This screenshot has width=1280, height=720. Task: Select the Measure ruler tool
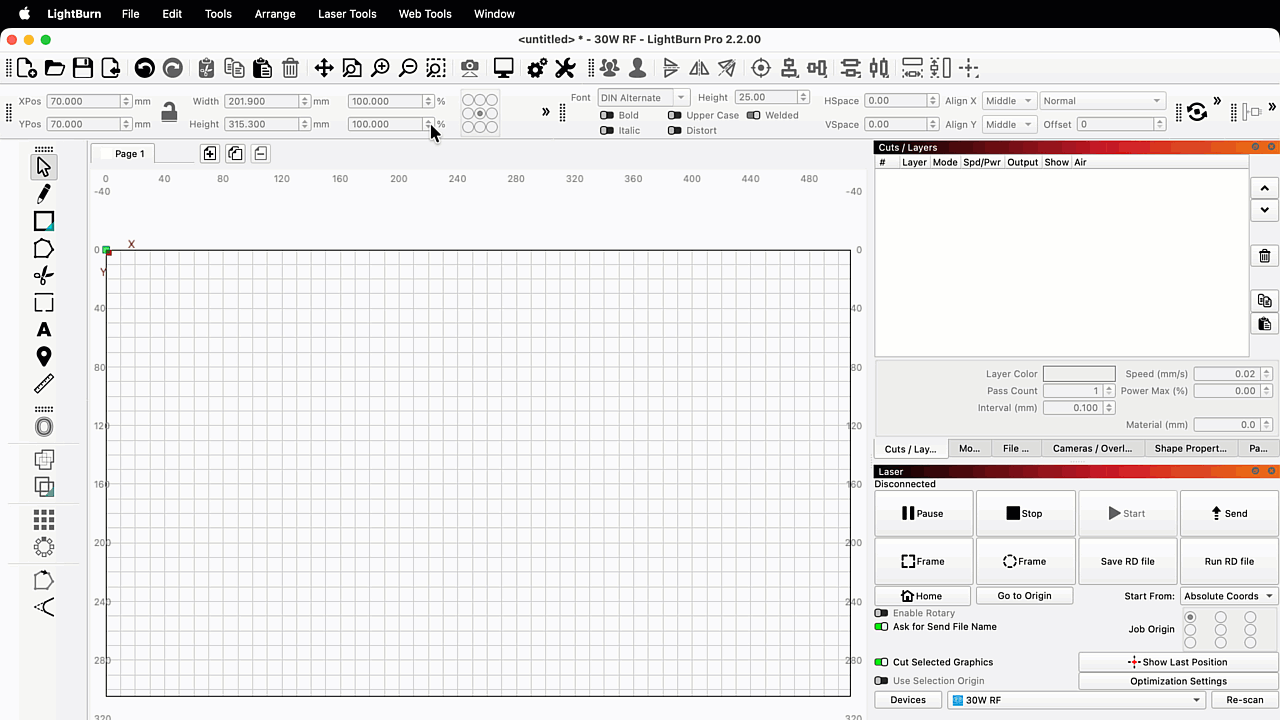point(44,384)
